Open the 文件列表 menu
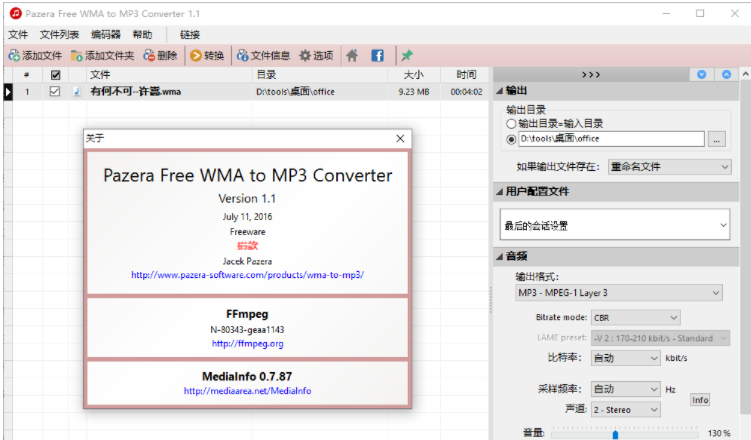This screenshot has height=440, width=751. 59,34
